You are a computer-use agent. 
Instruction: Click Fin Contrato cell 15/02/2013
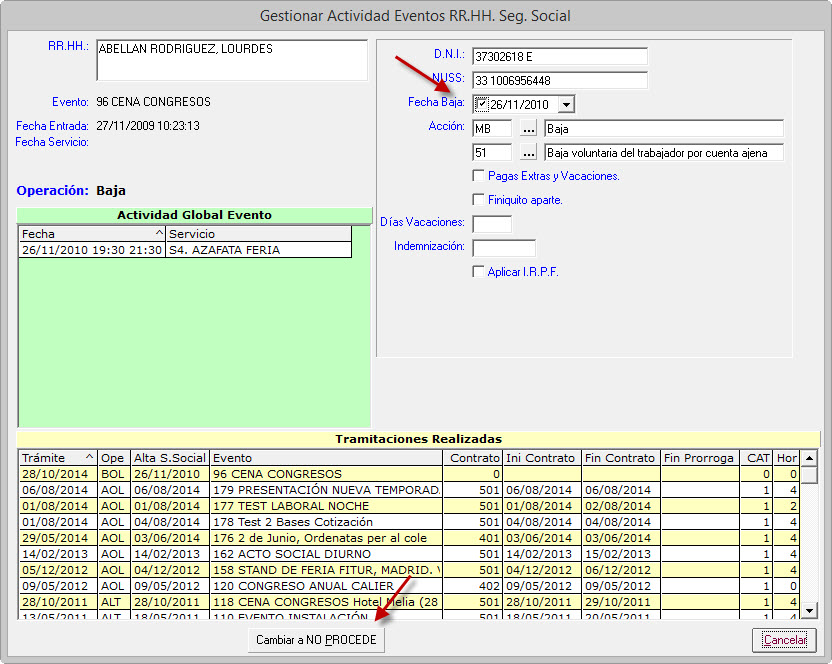pos(620,554)
